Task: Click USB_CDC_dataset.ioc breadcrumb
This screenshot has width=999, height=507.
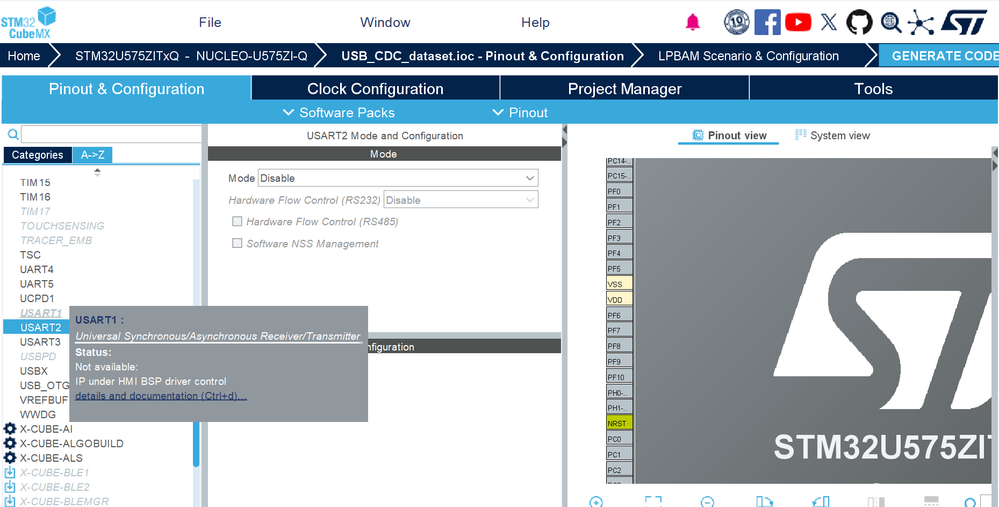Action: point(482,55)
